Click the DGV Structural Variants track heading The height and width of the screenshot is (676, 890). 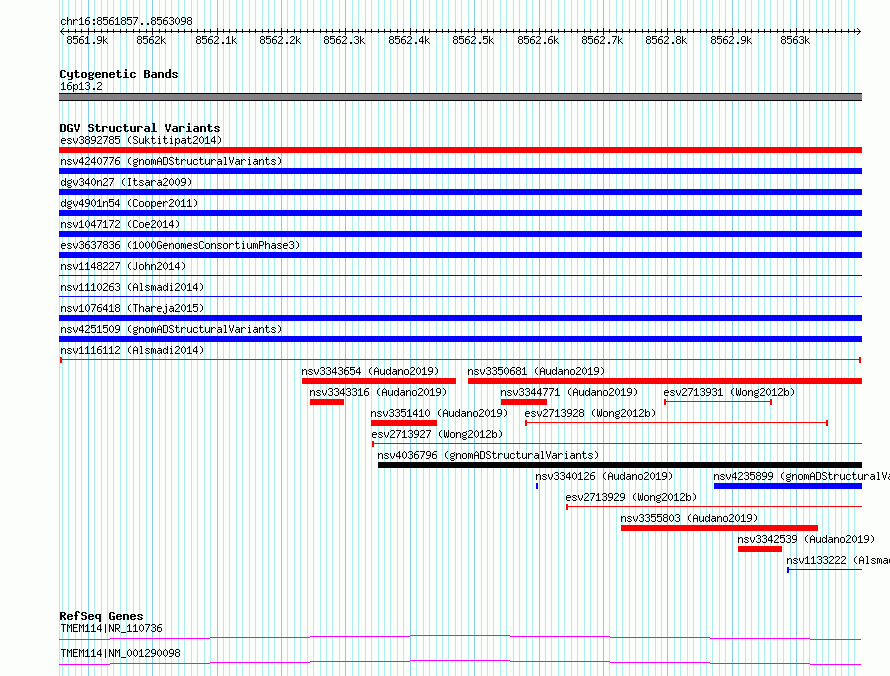(140, 128)
